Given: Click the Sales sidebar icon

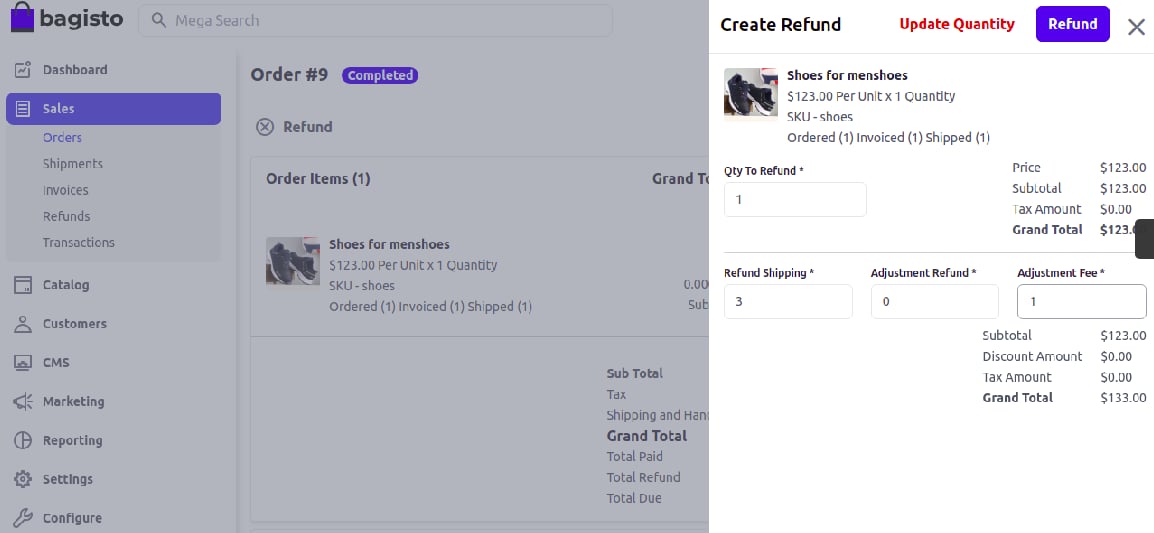Looking at the screenshot, I should (x=23, y=109).
